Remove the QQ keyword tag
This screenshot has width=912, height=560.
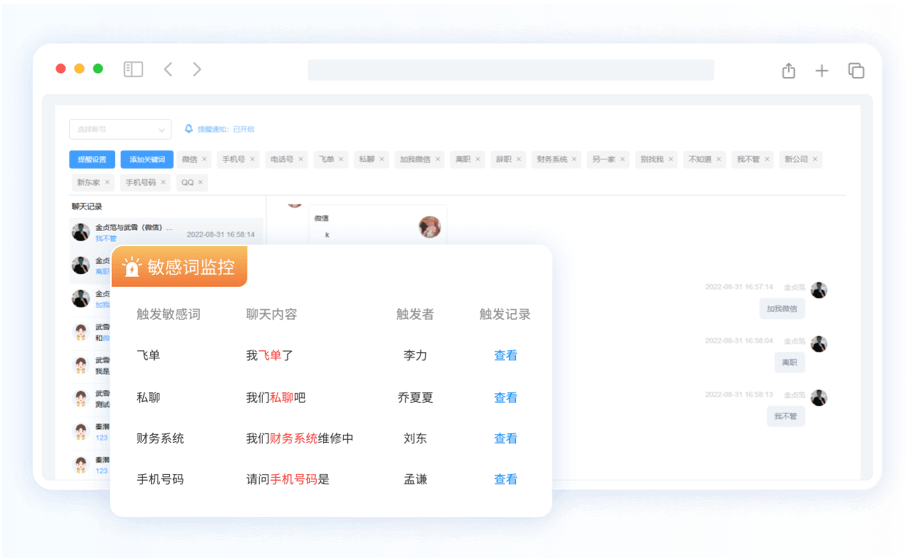200,183
